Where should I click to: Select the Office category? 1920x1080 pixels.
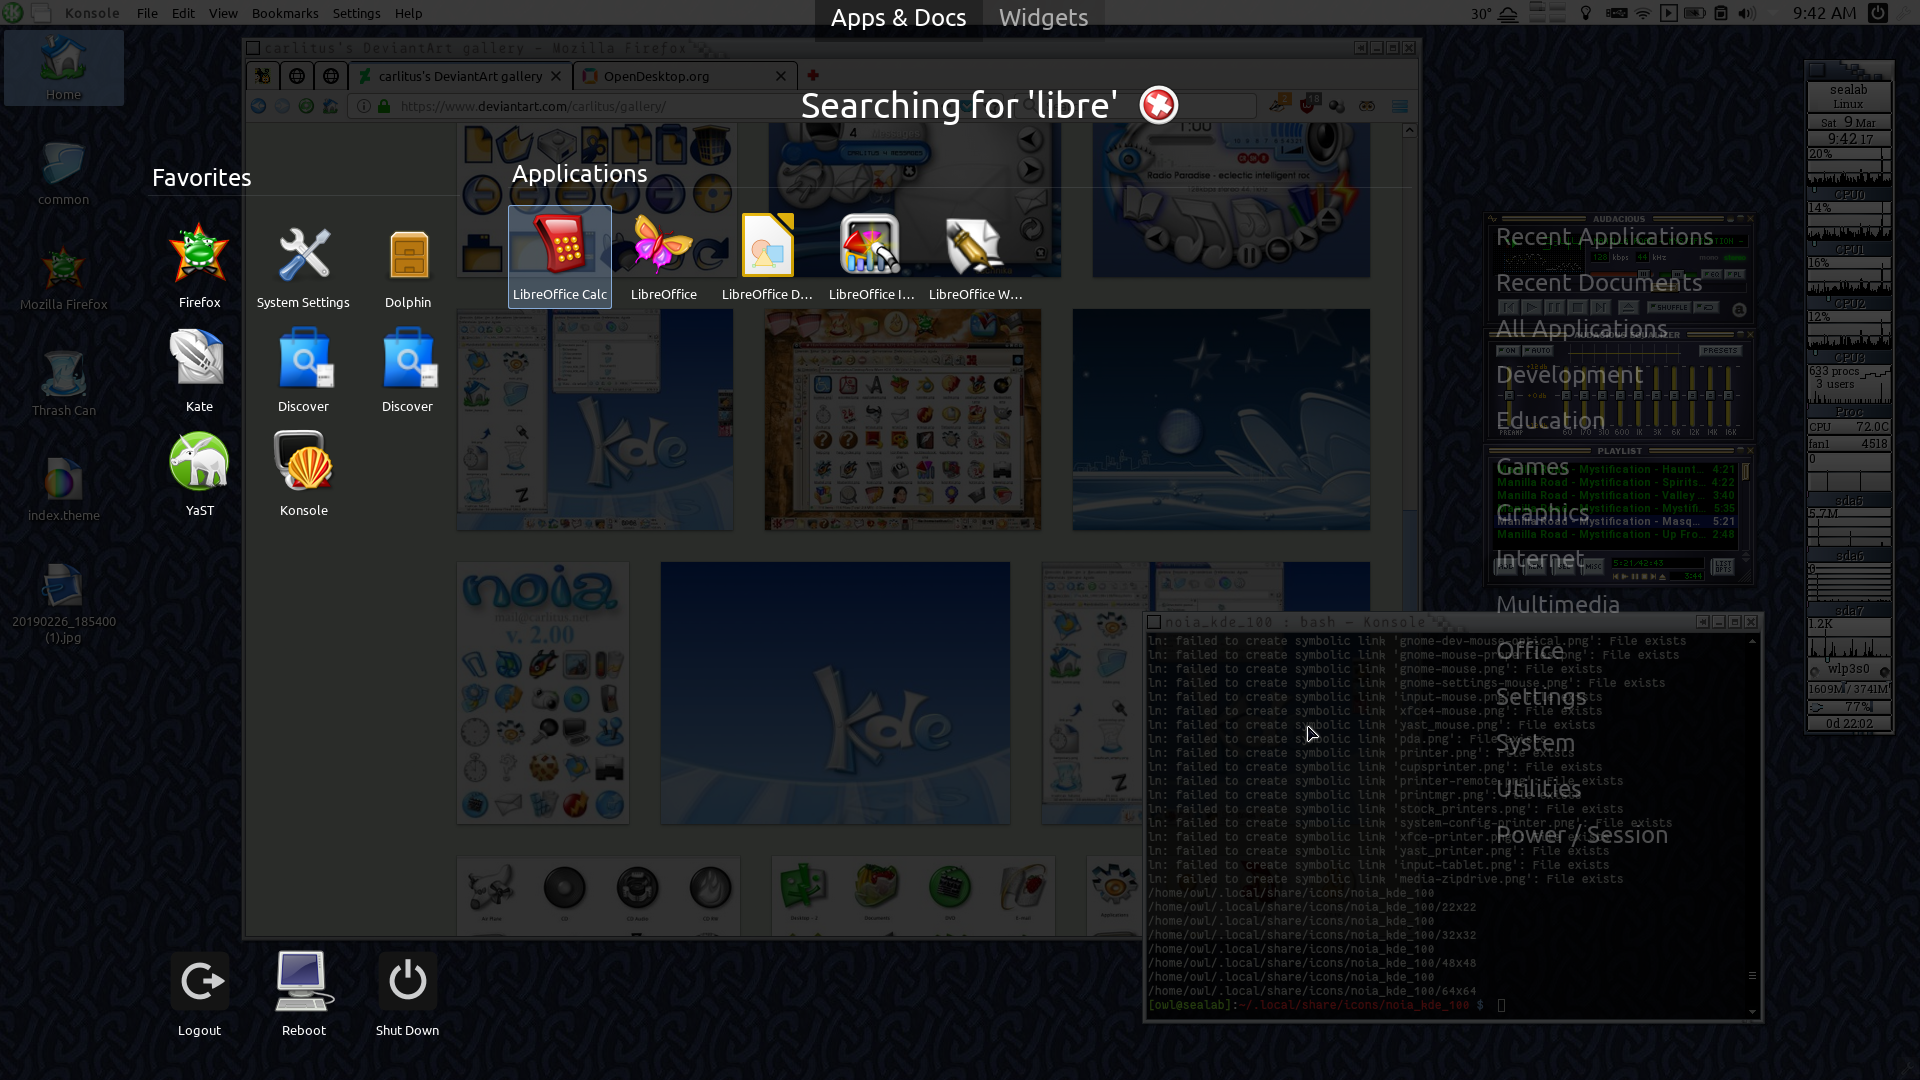click(x=1529, y=651)
